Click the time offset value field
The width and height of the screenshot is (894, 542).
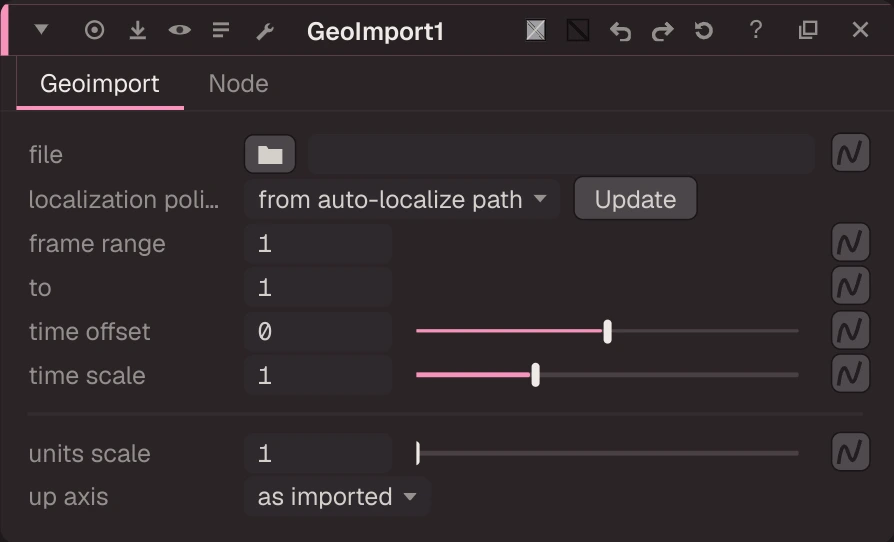click(x=318, y=331)
